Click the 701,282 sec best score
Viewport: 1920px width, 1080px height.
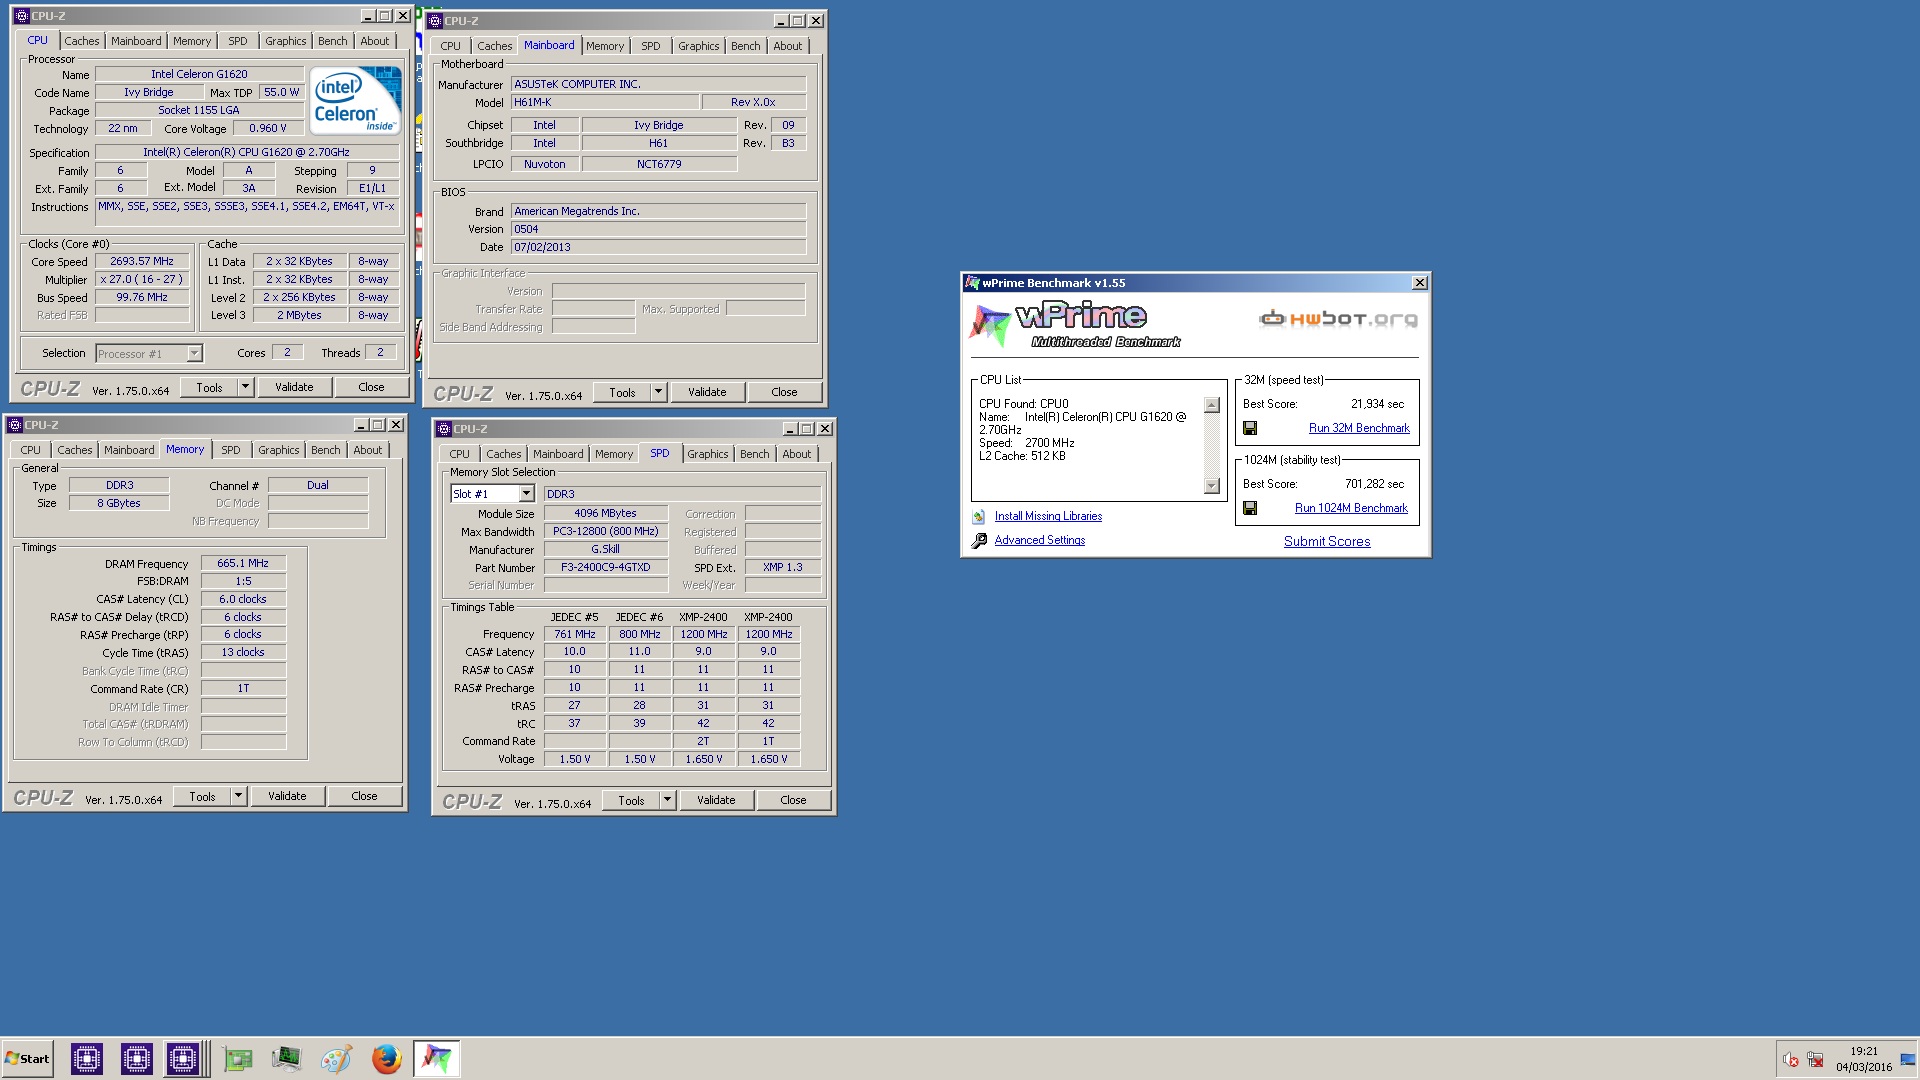[1374, 484]
